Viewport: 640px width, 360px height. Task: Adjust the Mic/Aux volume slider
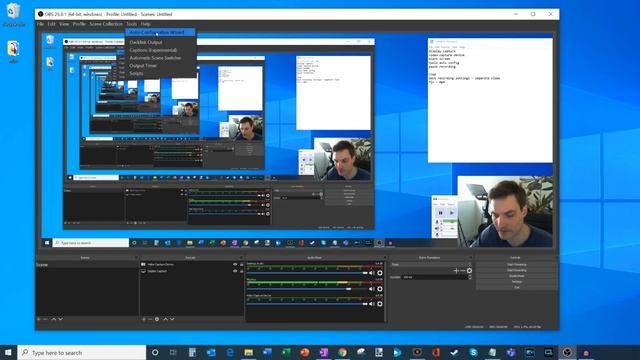307,289
